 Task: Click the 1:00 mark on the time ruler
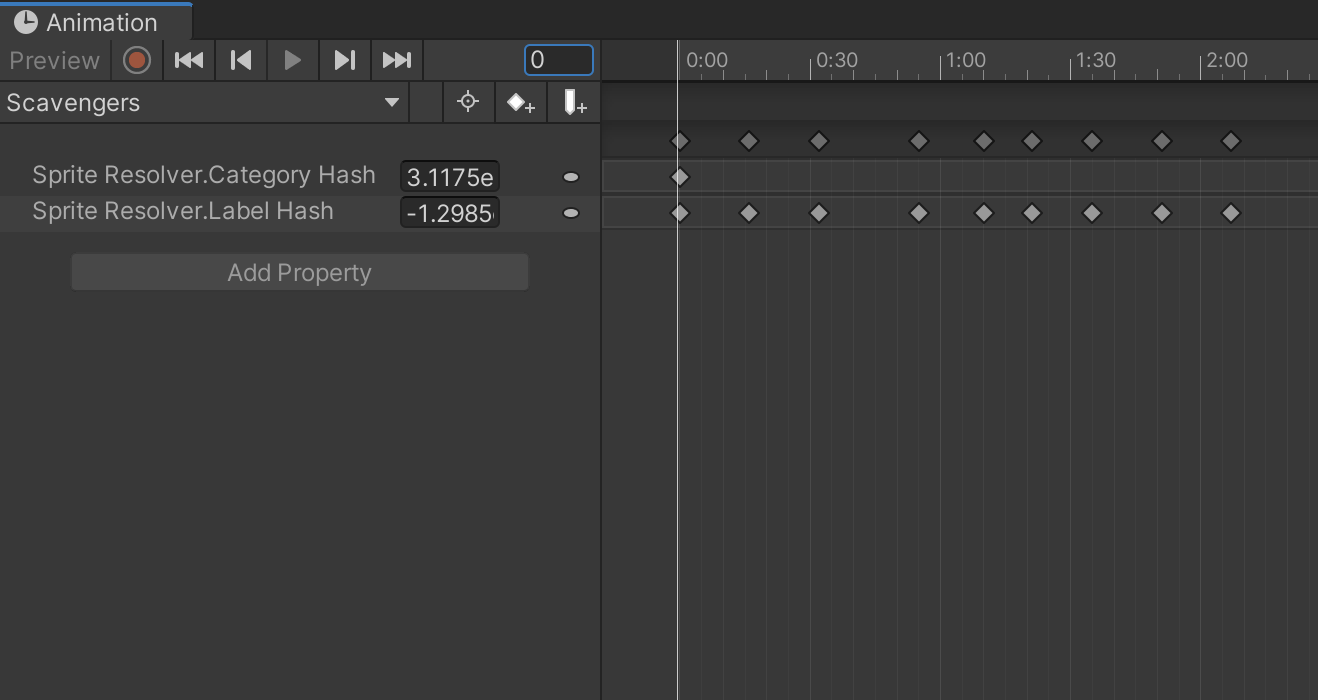965,60
